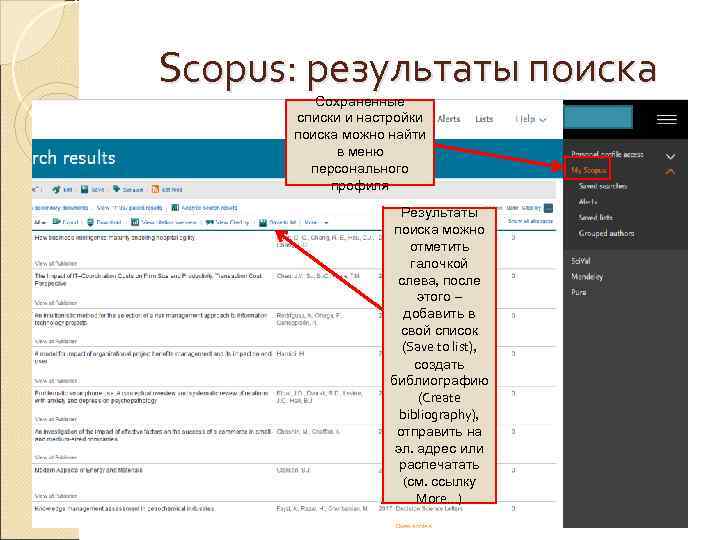Click View at Publisher under 'Problematic smartphone use' article
Viewport: 720px width, 540px height.
coord(56,419)
